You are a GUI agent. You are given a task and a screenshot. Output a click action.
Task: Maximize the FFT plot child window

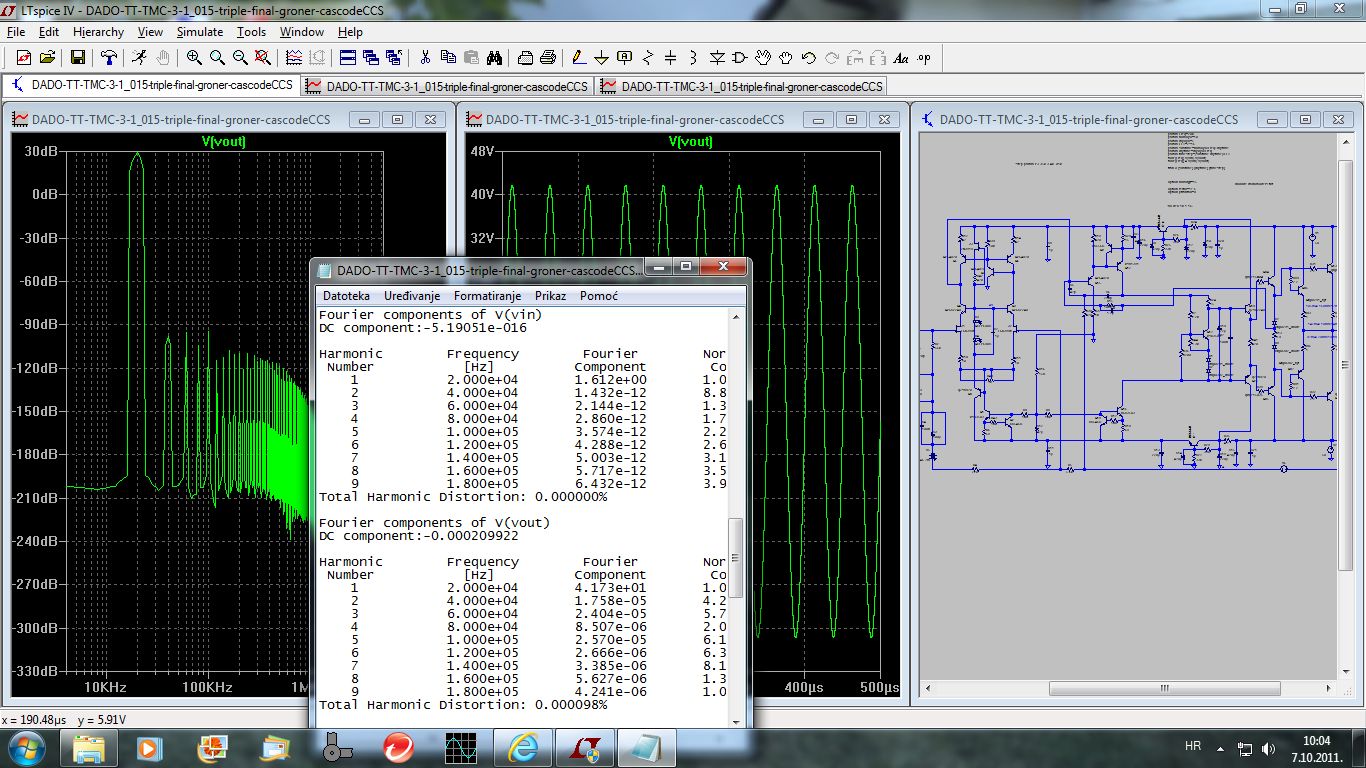[x=397, y=119]
